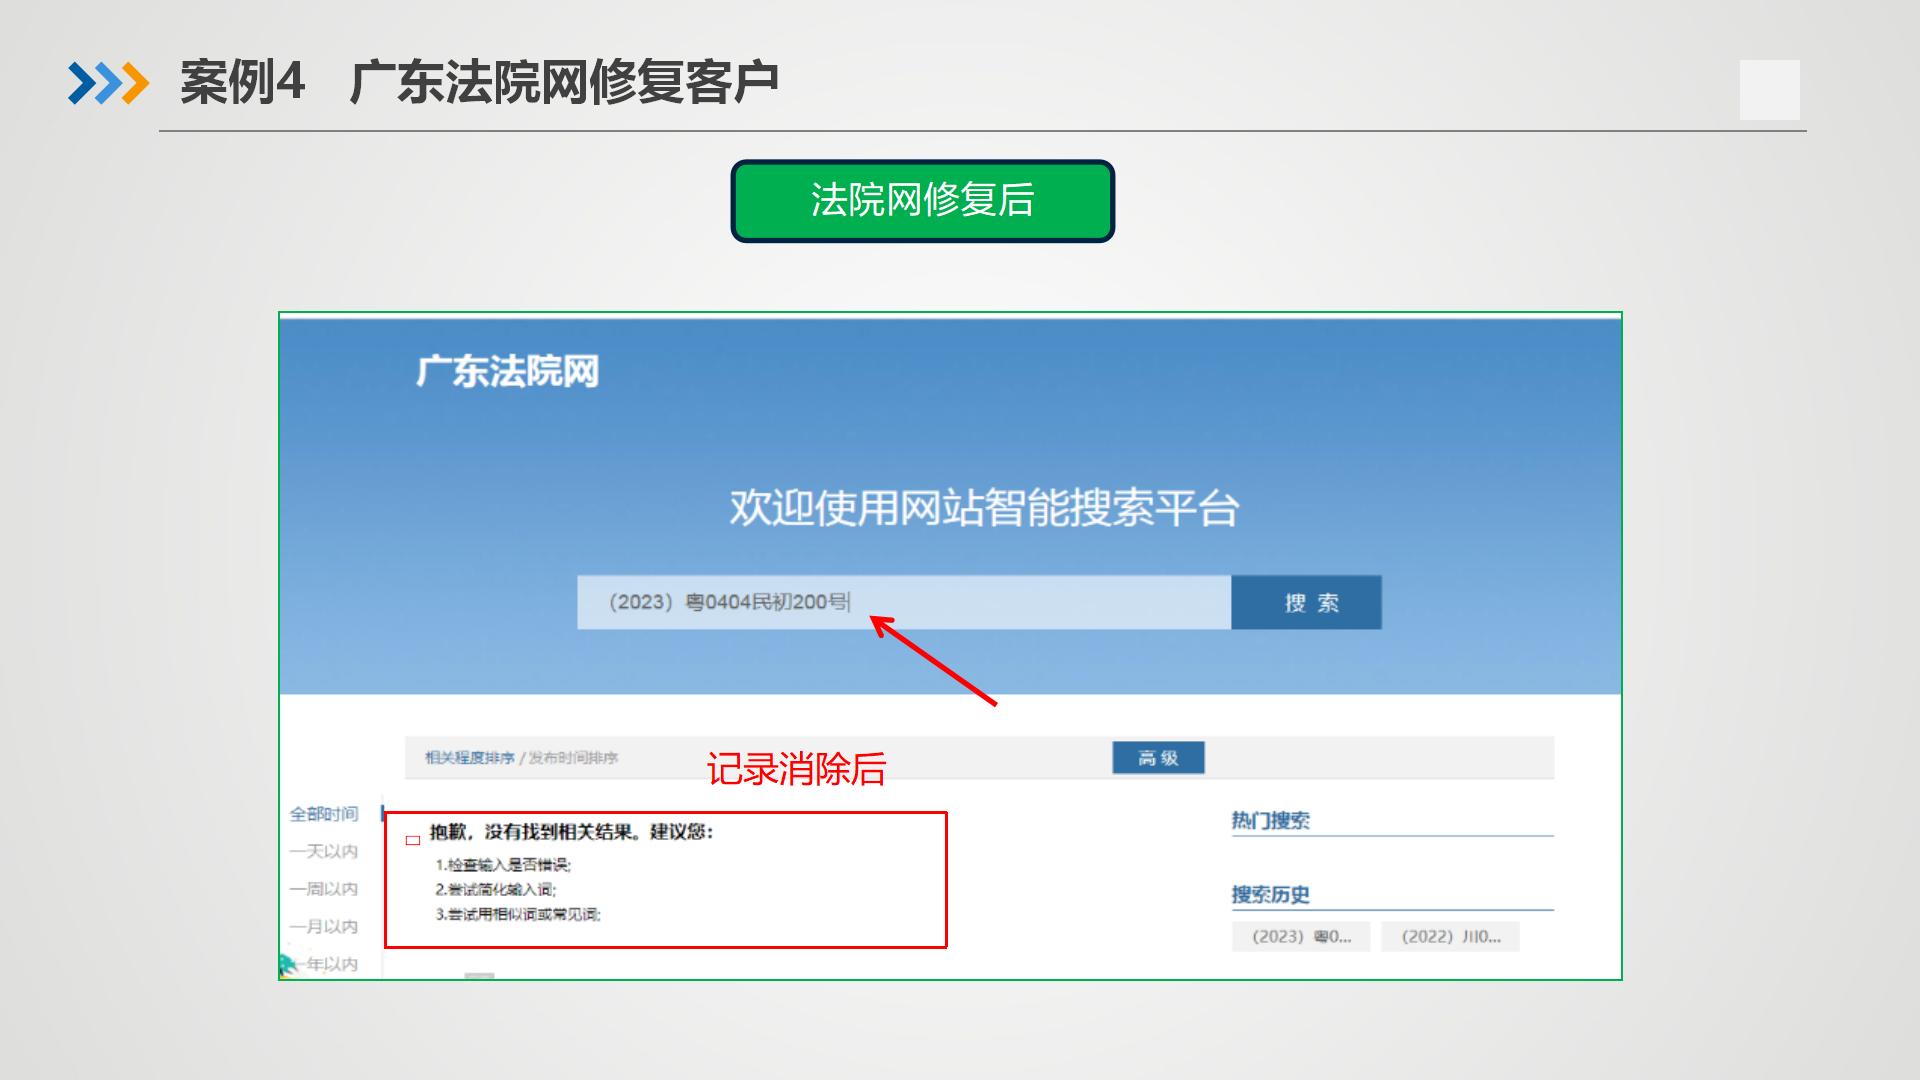The image size is (1920, 1080).
Task: Sort results by 发布时间排序
Action: pos(573,758)
